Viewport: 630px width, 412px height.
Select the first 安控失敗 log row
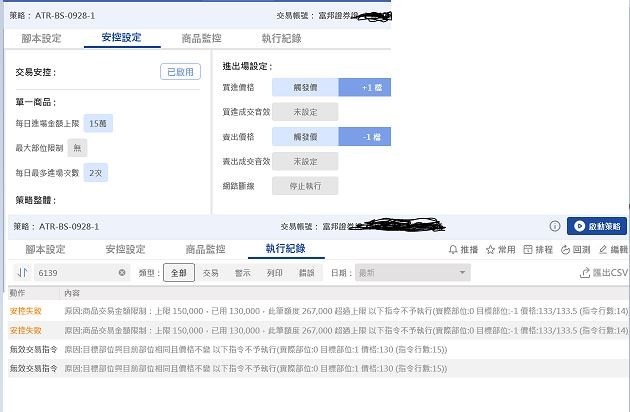point(318,311)
